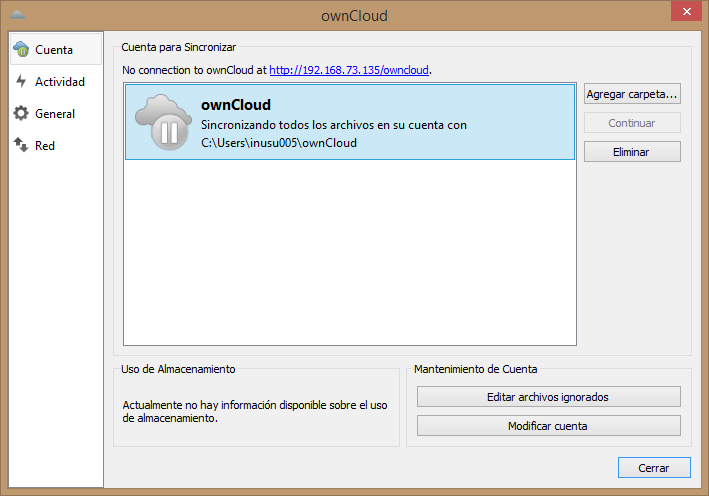709x496 pixels.
Task: Open the http://192.168.73.135/owncloud link
Action: point(349,70)
